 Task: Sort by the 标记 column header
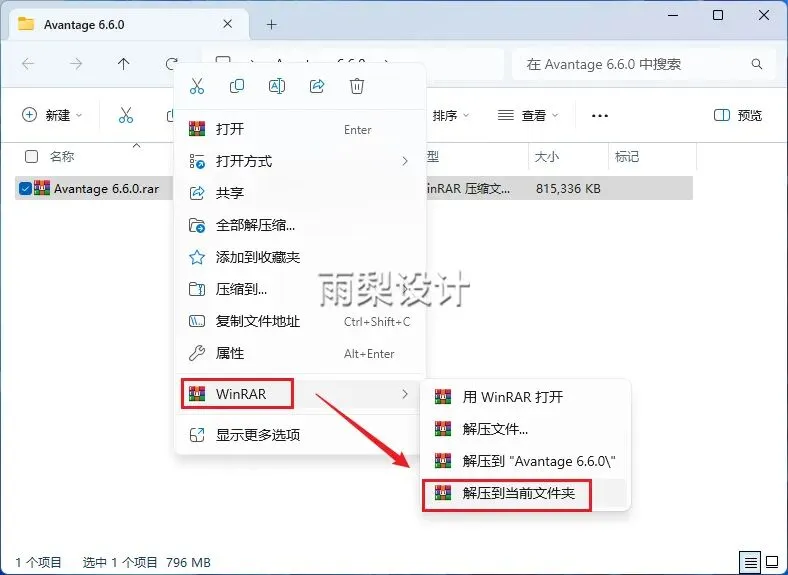pos(627,157)
